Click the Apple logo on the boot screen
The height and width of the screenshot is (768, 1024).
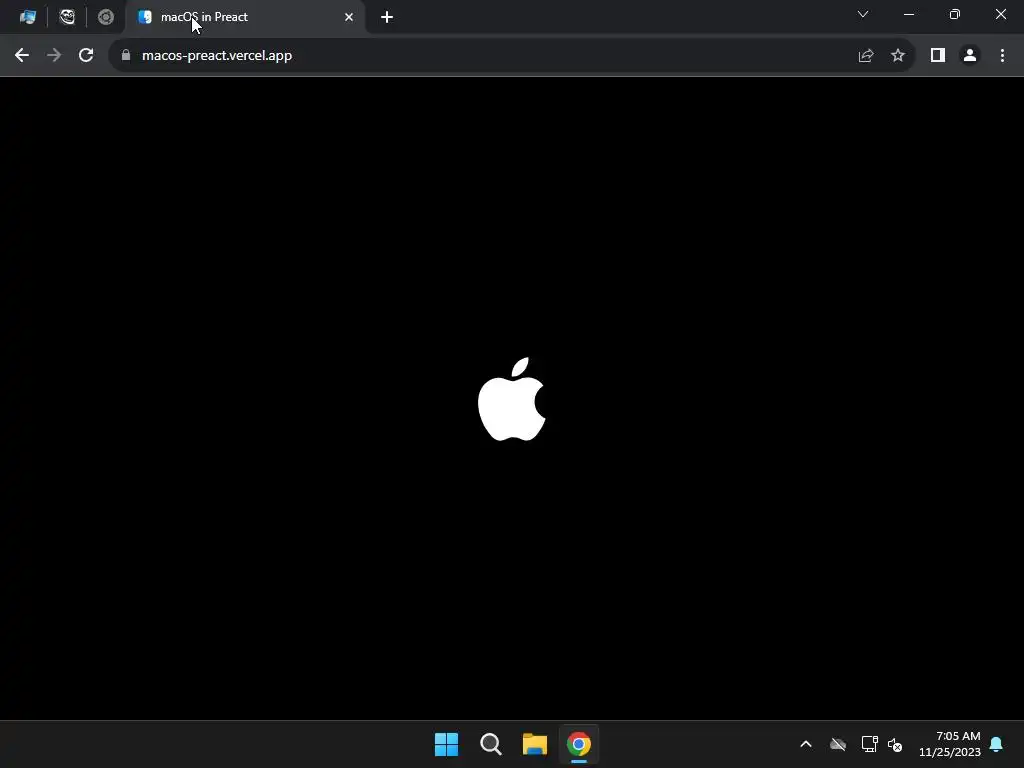click(511, 399)
